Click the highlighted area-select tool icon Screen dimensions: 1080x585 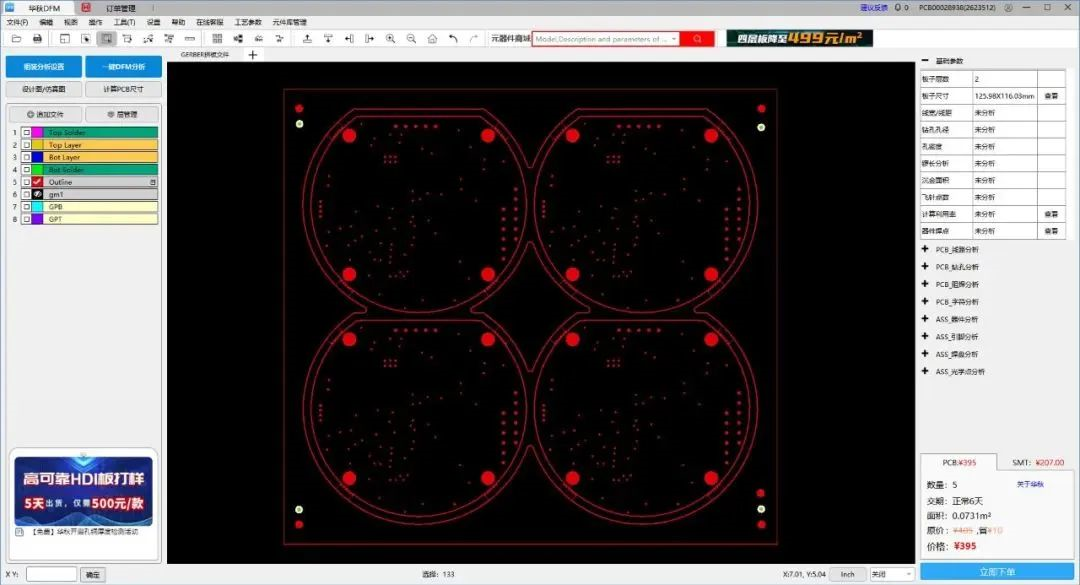click(107, 39)
